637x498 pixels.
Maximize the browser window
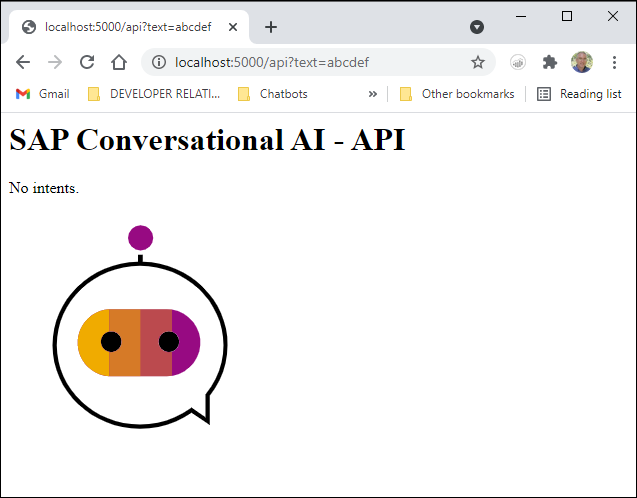[x=567, y=16]
